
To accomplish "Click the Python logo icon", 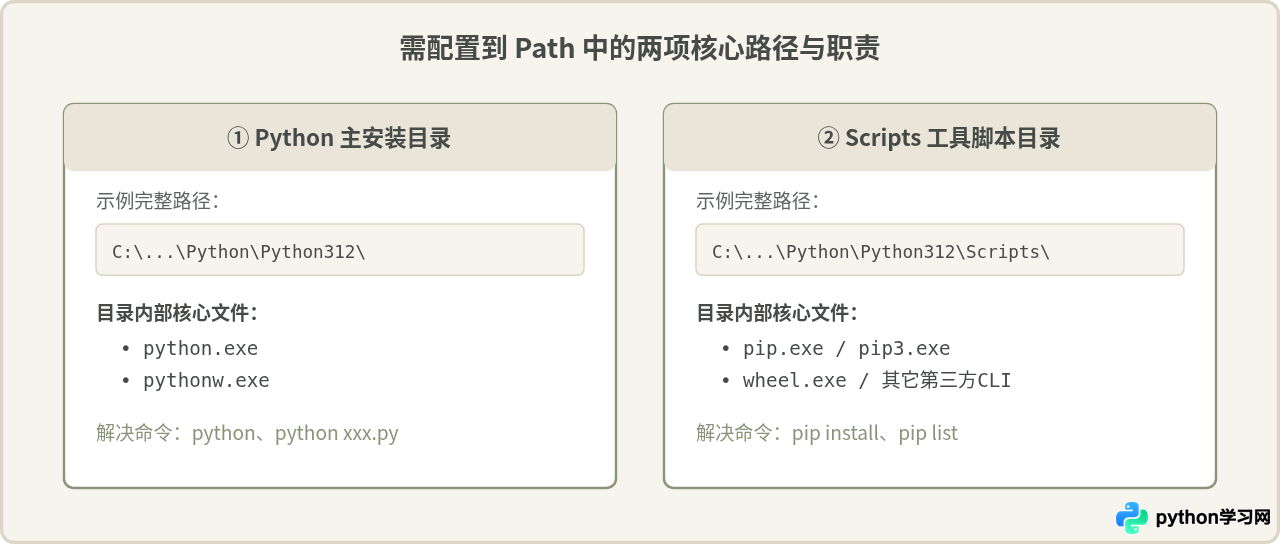I will (x=1132, y=517).
